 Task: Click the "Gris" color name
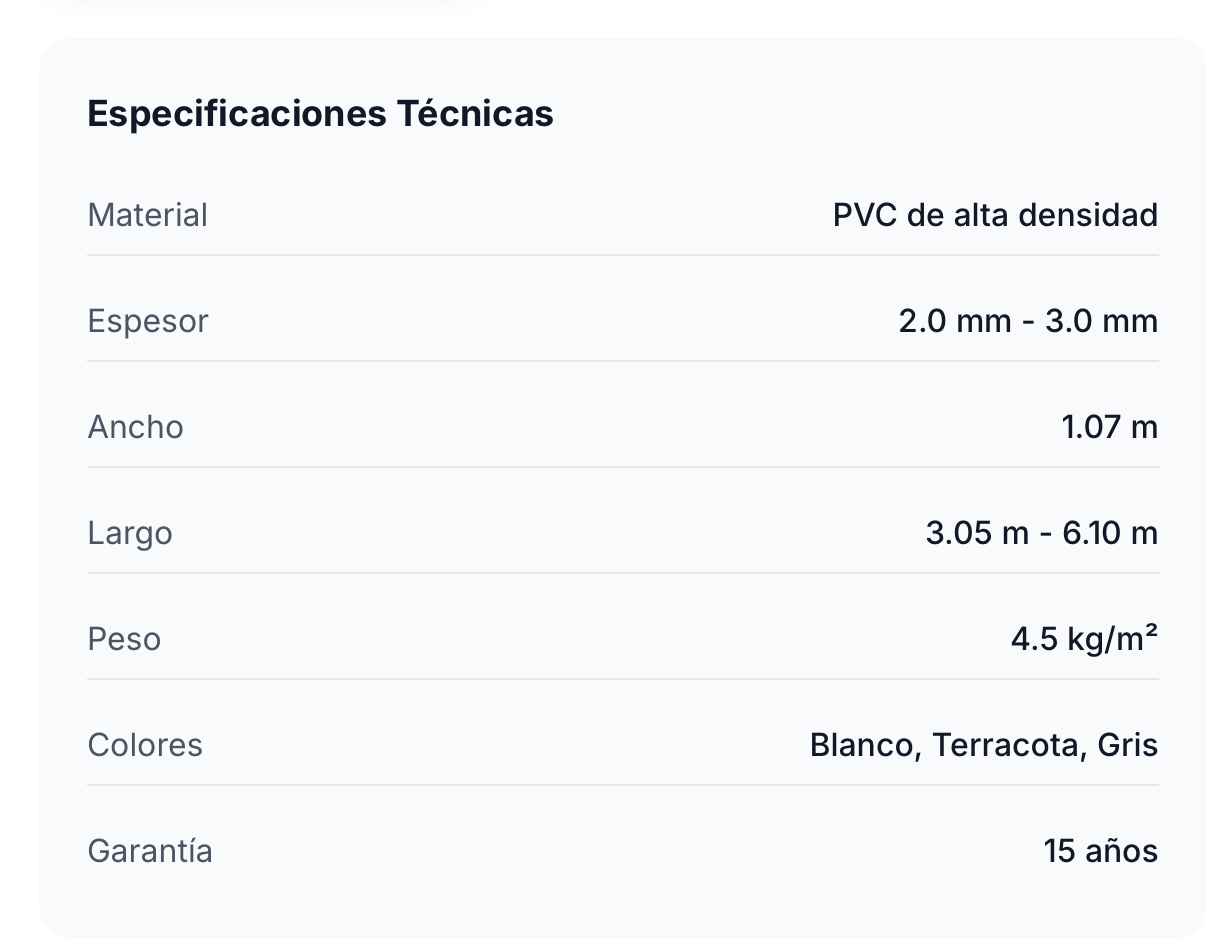coord(1127,745)
